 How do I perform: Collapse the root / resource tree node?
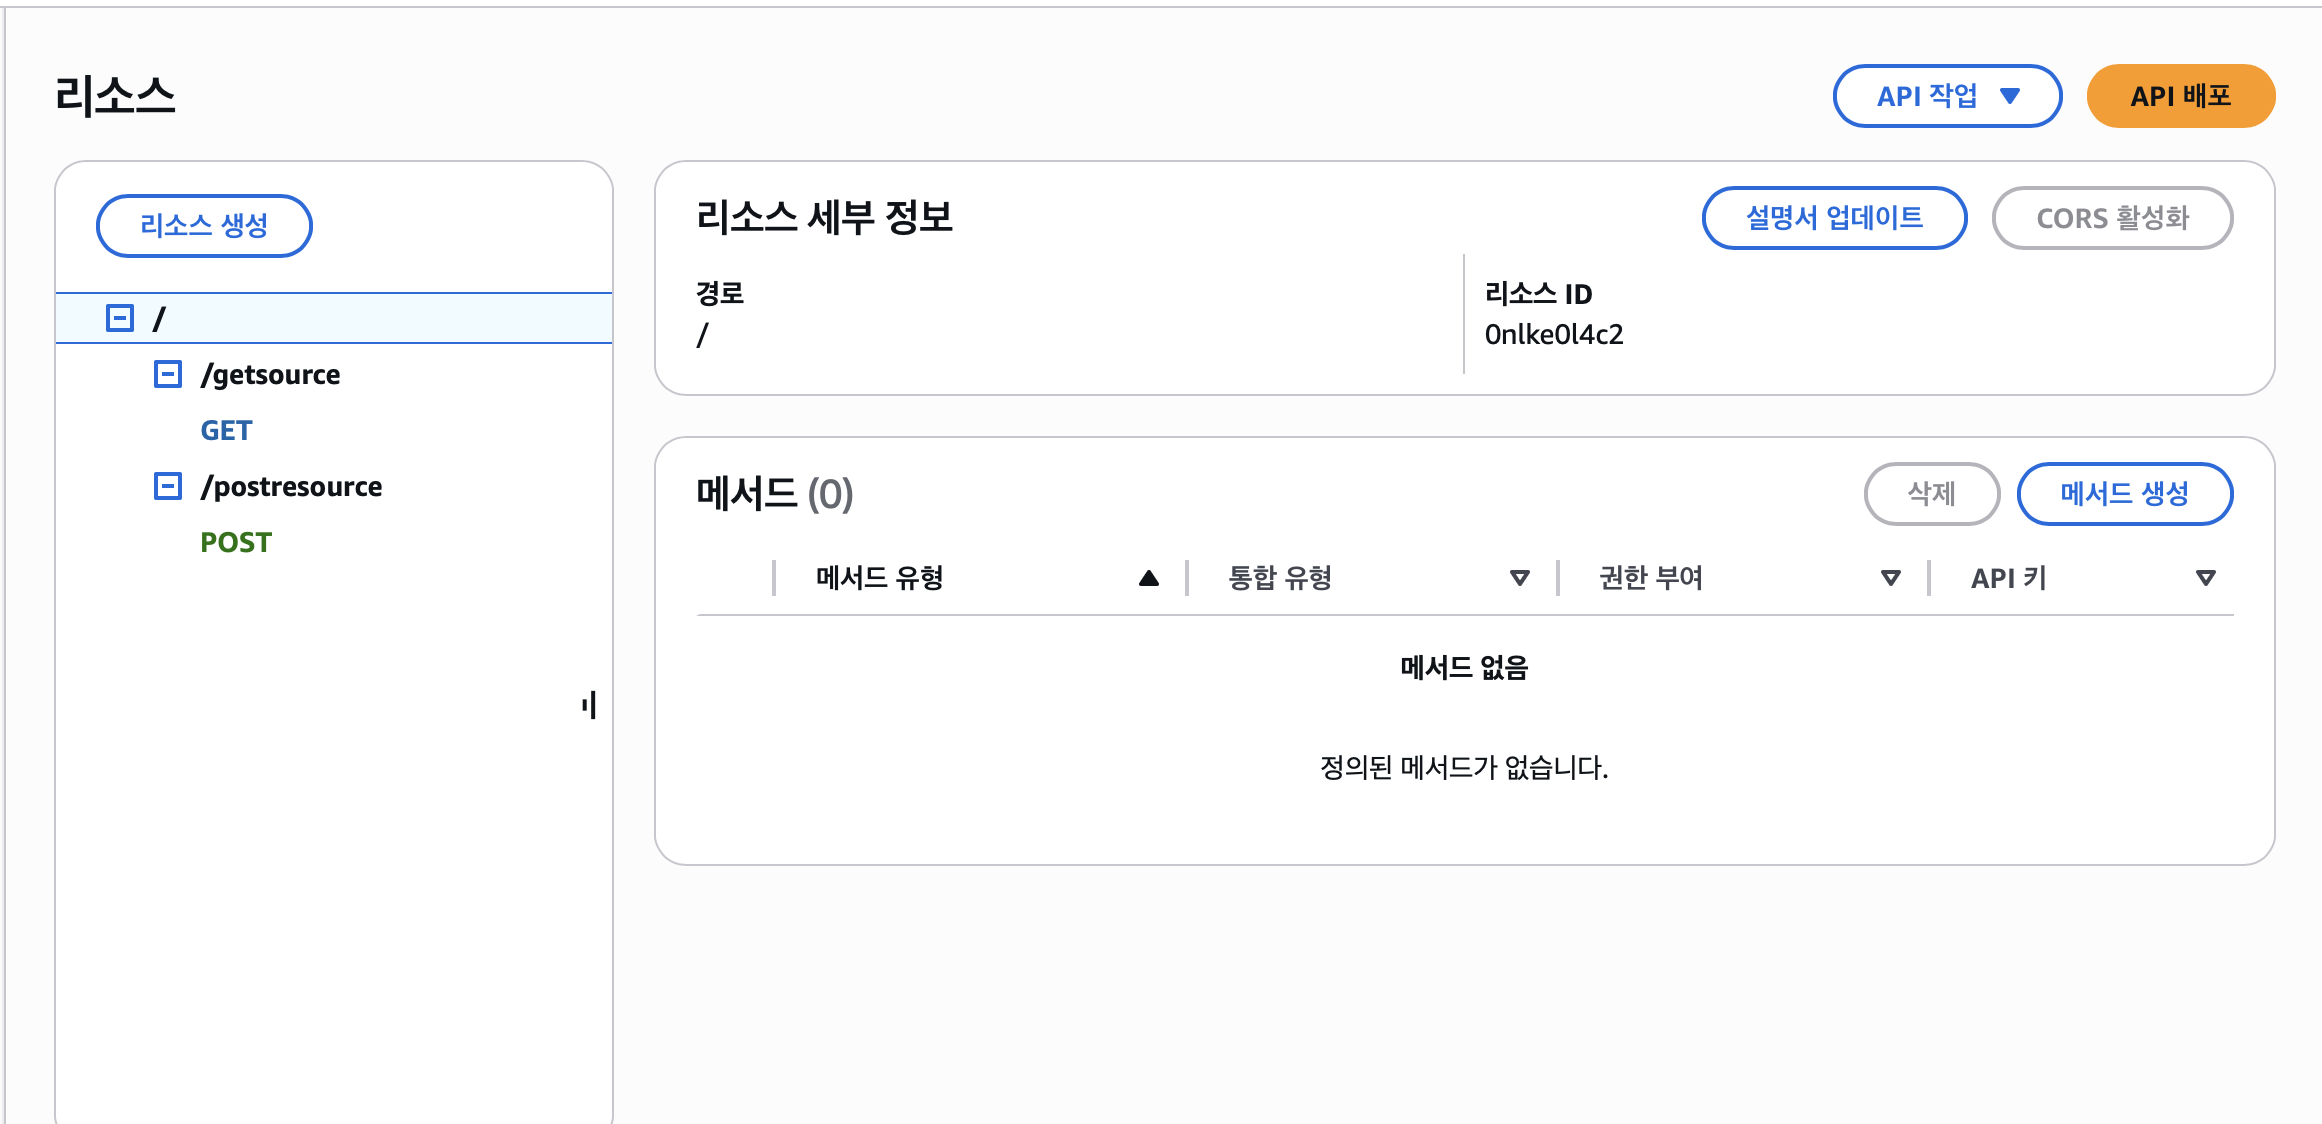pyautogui.click(x=120, y=319)
